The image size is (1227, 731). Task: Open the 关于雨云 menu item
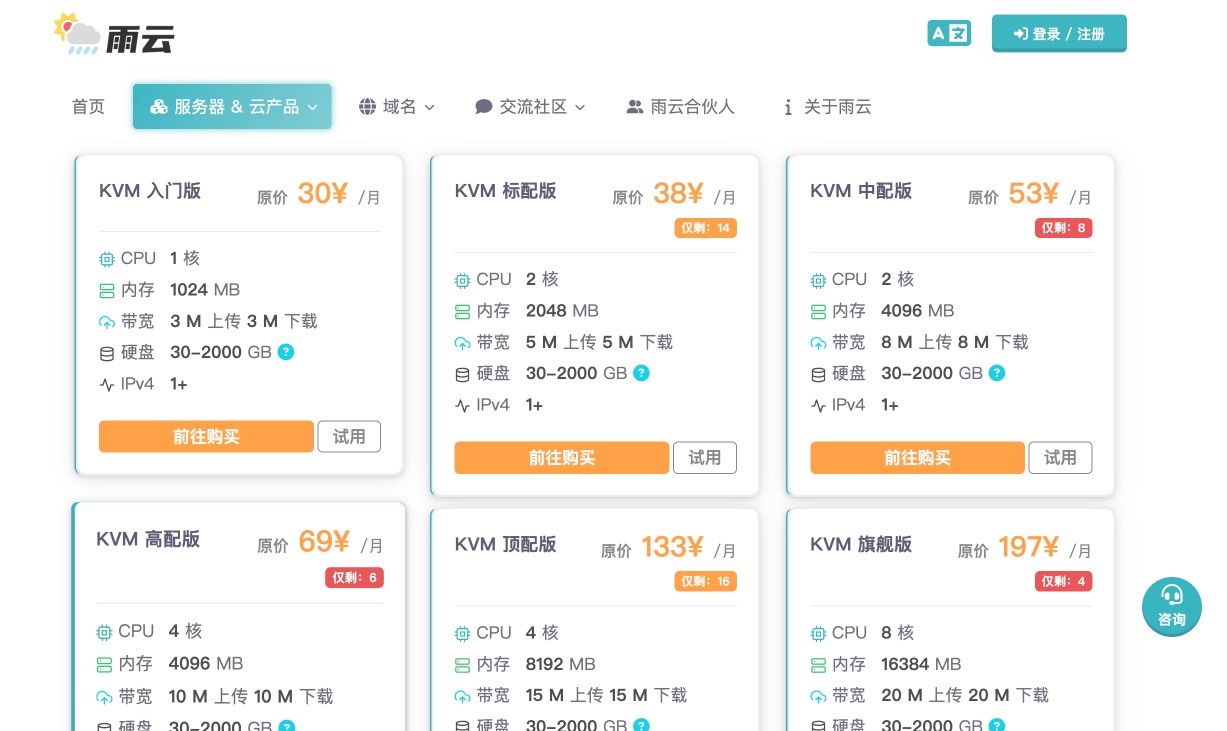pyautogui.click(x=827, y=107)
